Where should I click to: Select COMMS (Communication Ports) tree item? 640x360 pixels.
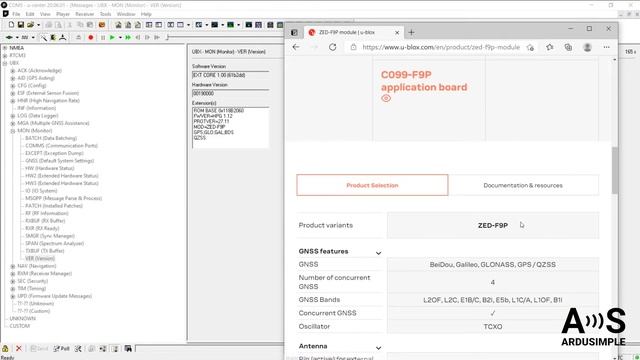click(62, 146)
